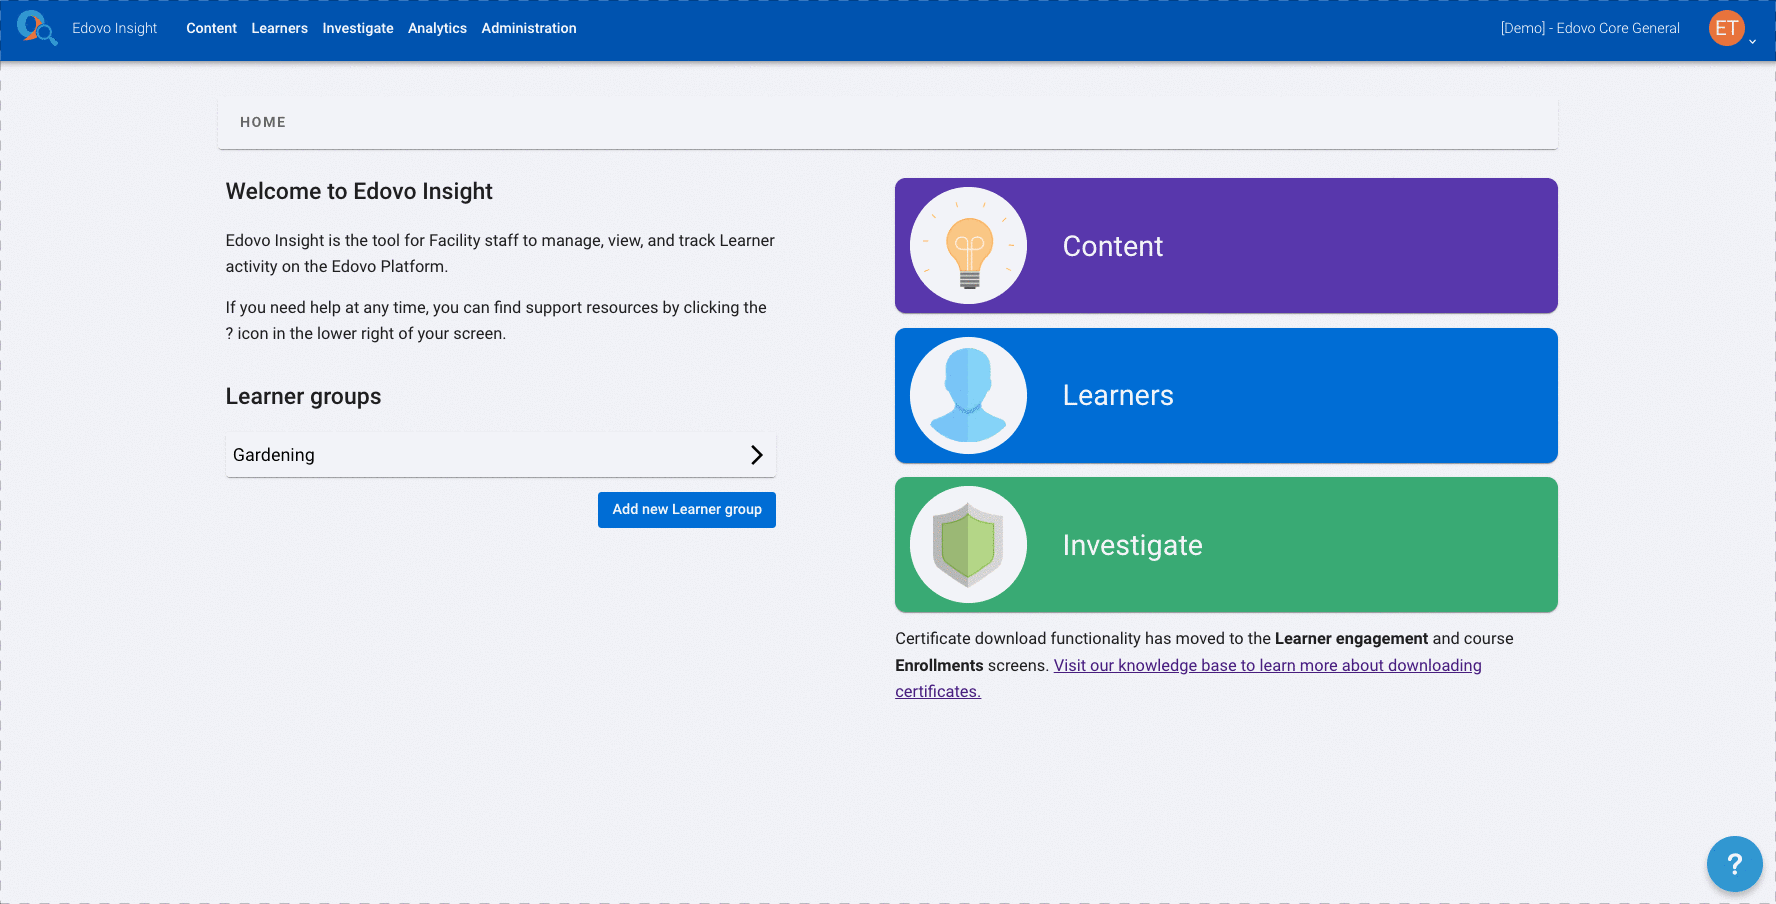Open the Analytics menu in the top bar

(437, 28)
